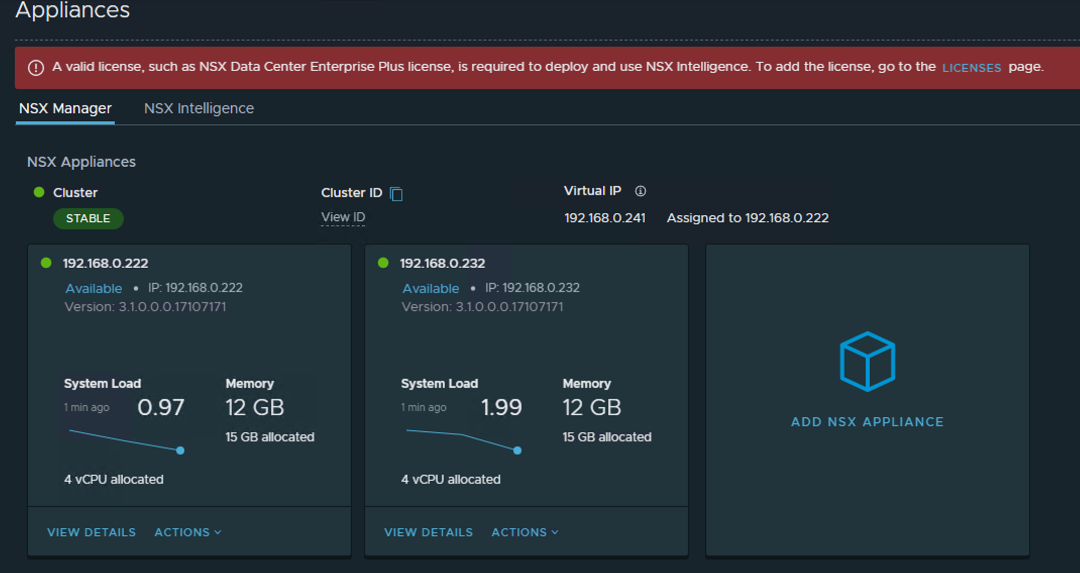The height and width of the screenshot is (573, 1080).
Task: Click the warning icon in the license banner
Action: click(36, 67)
